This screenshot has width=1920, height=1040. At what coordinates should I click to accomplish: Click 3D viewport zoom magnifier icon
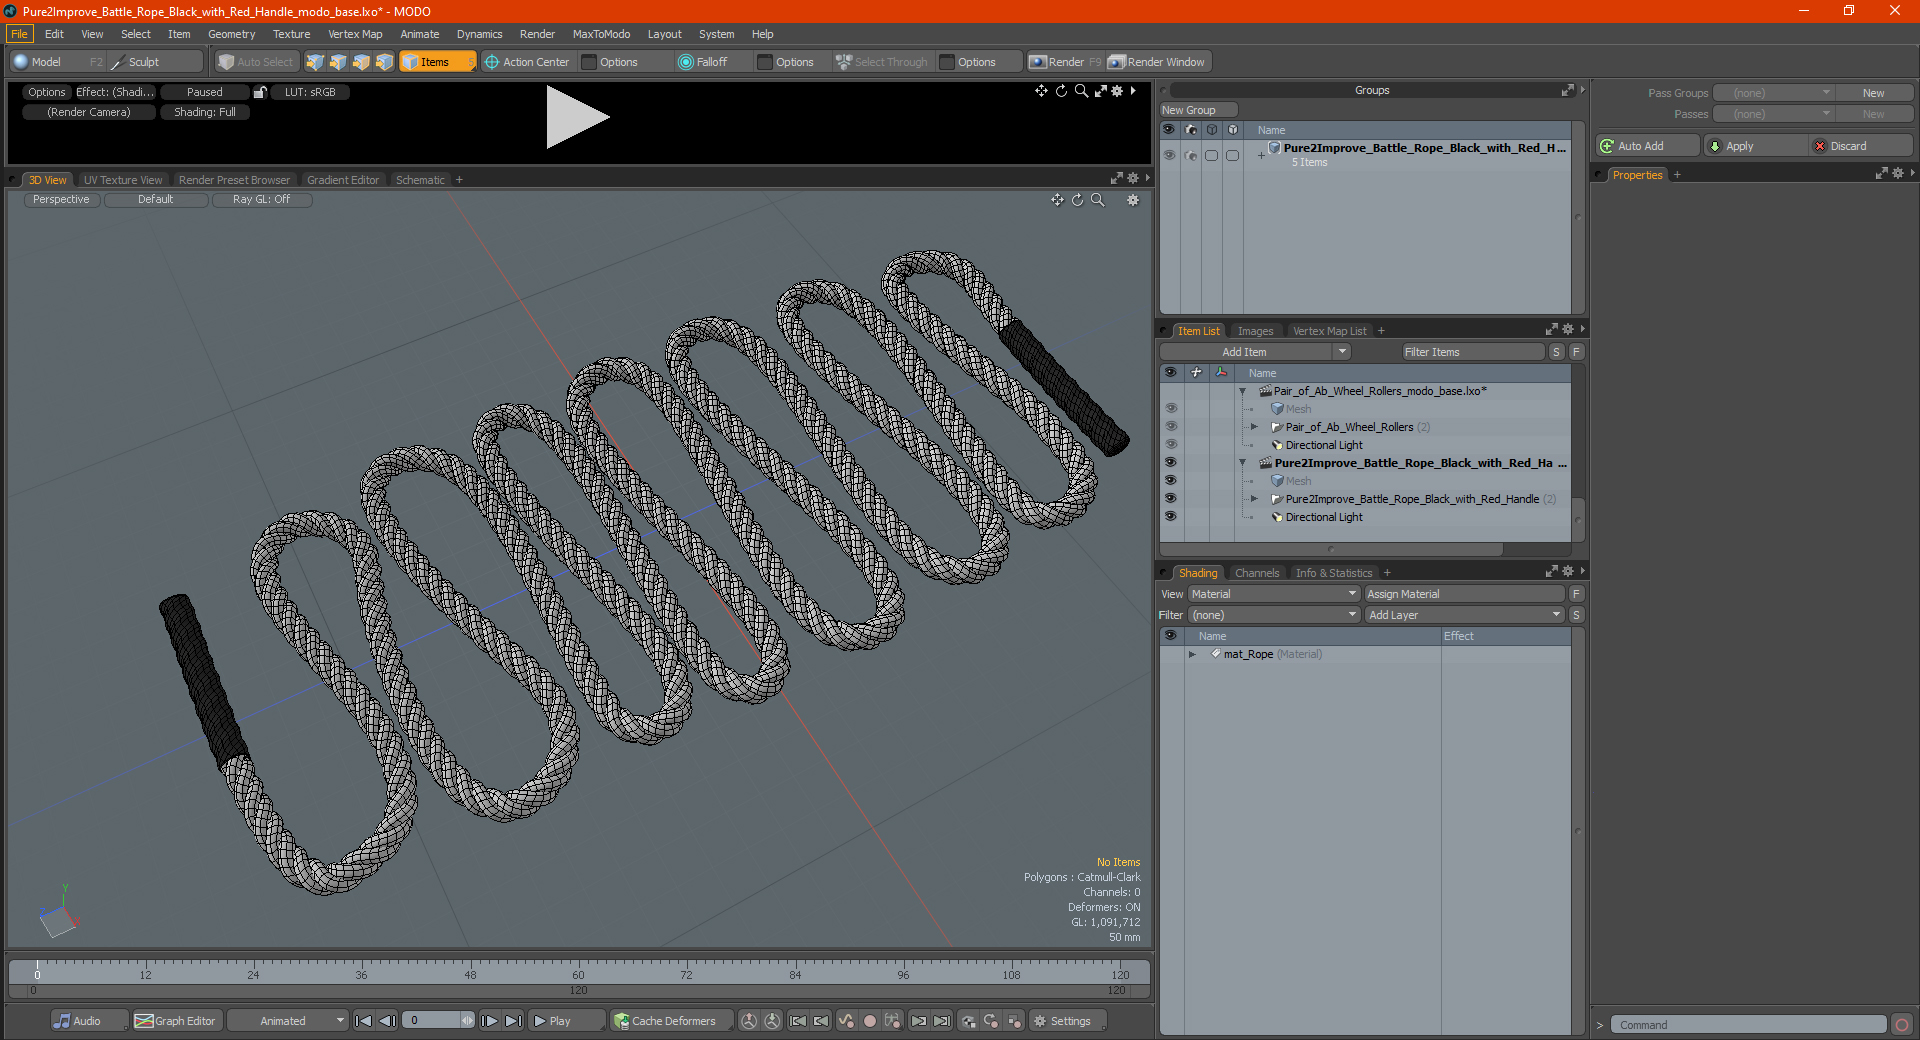[x=1098, y=200]
